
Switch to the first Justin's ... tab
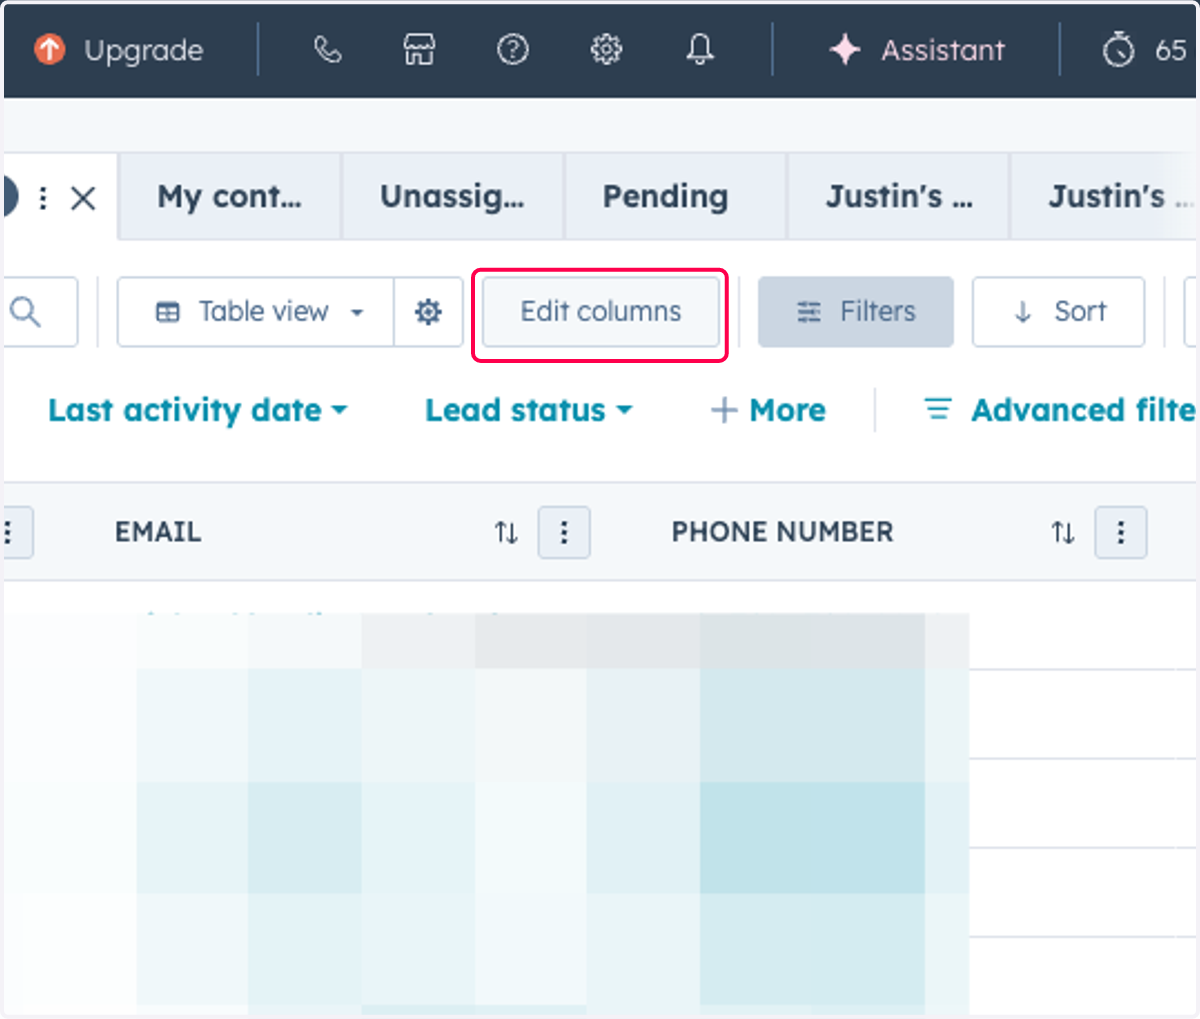click(x=899, y=197)
